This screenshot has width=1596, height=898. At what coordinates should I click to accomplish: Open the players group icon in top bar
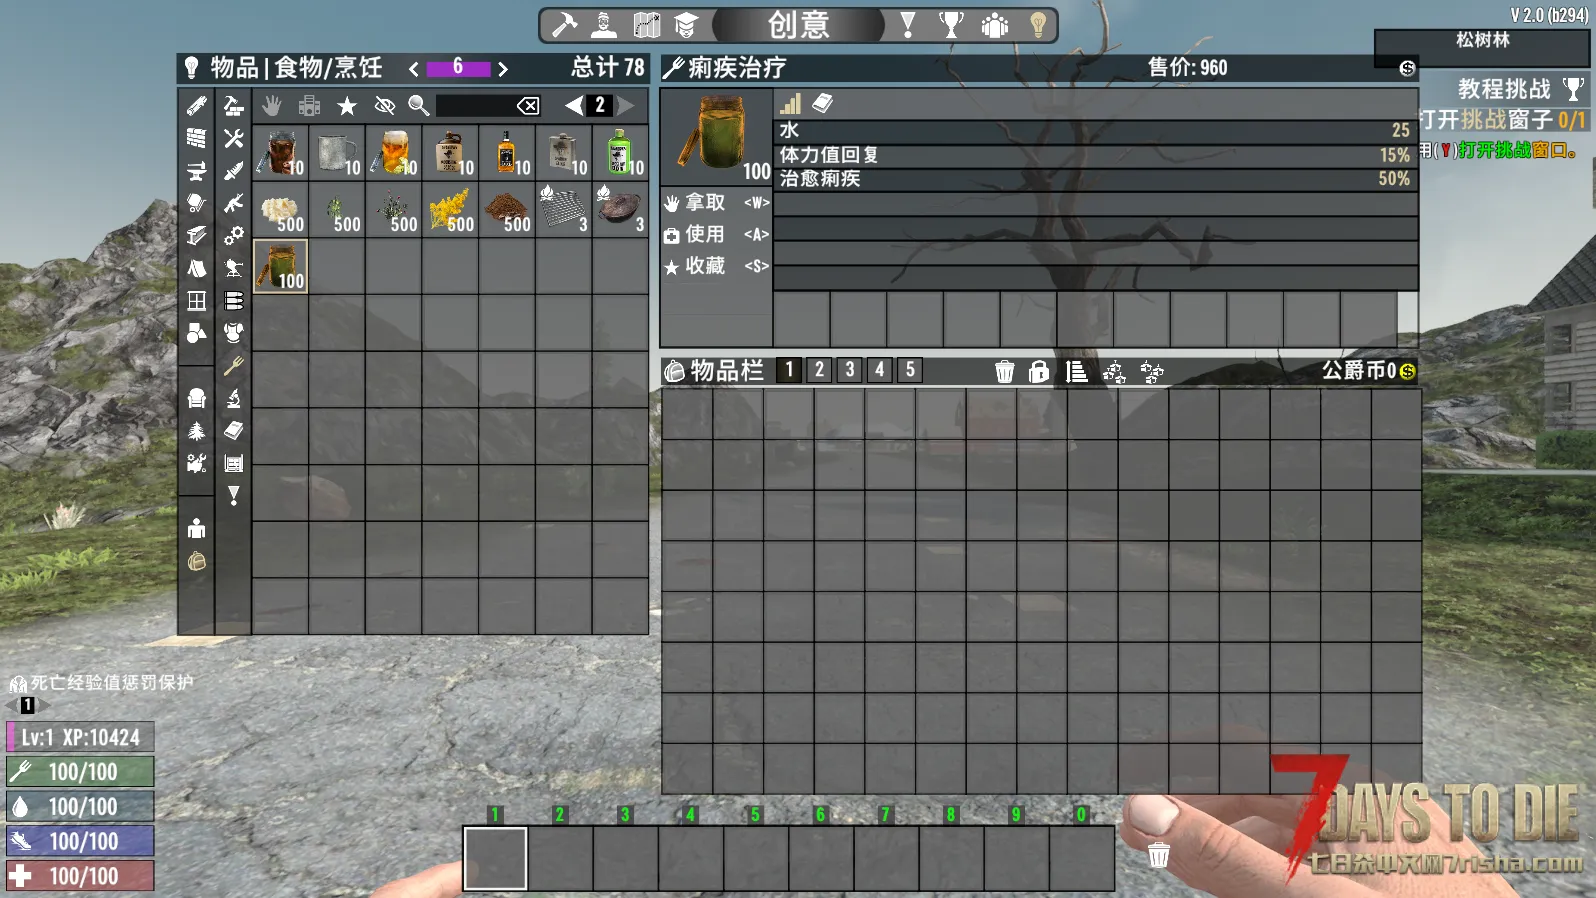(995, 25)
